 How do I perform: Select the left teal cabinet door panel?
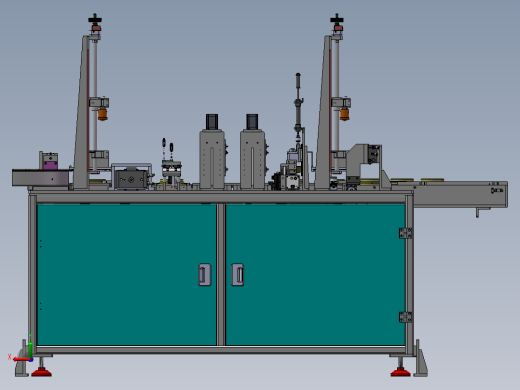(127, 275)
